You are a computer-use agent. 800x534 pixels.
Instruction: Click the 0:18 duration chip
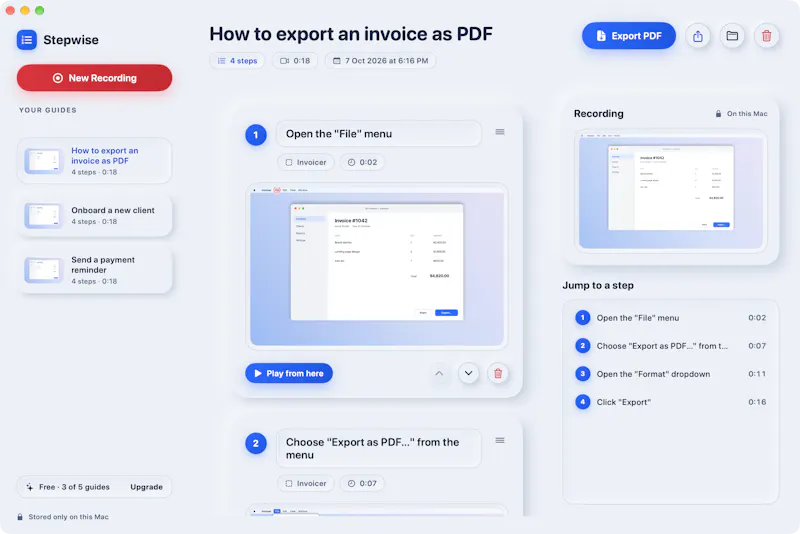(294, 61)
